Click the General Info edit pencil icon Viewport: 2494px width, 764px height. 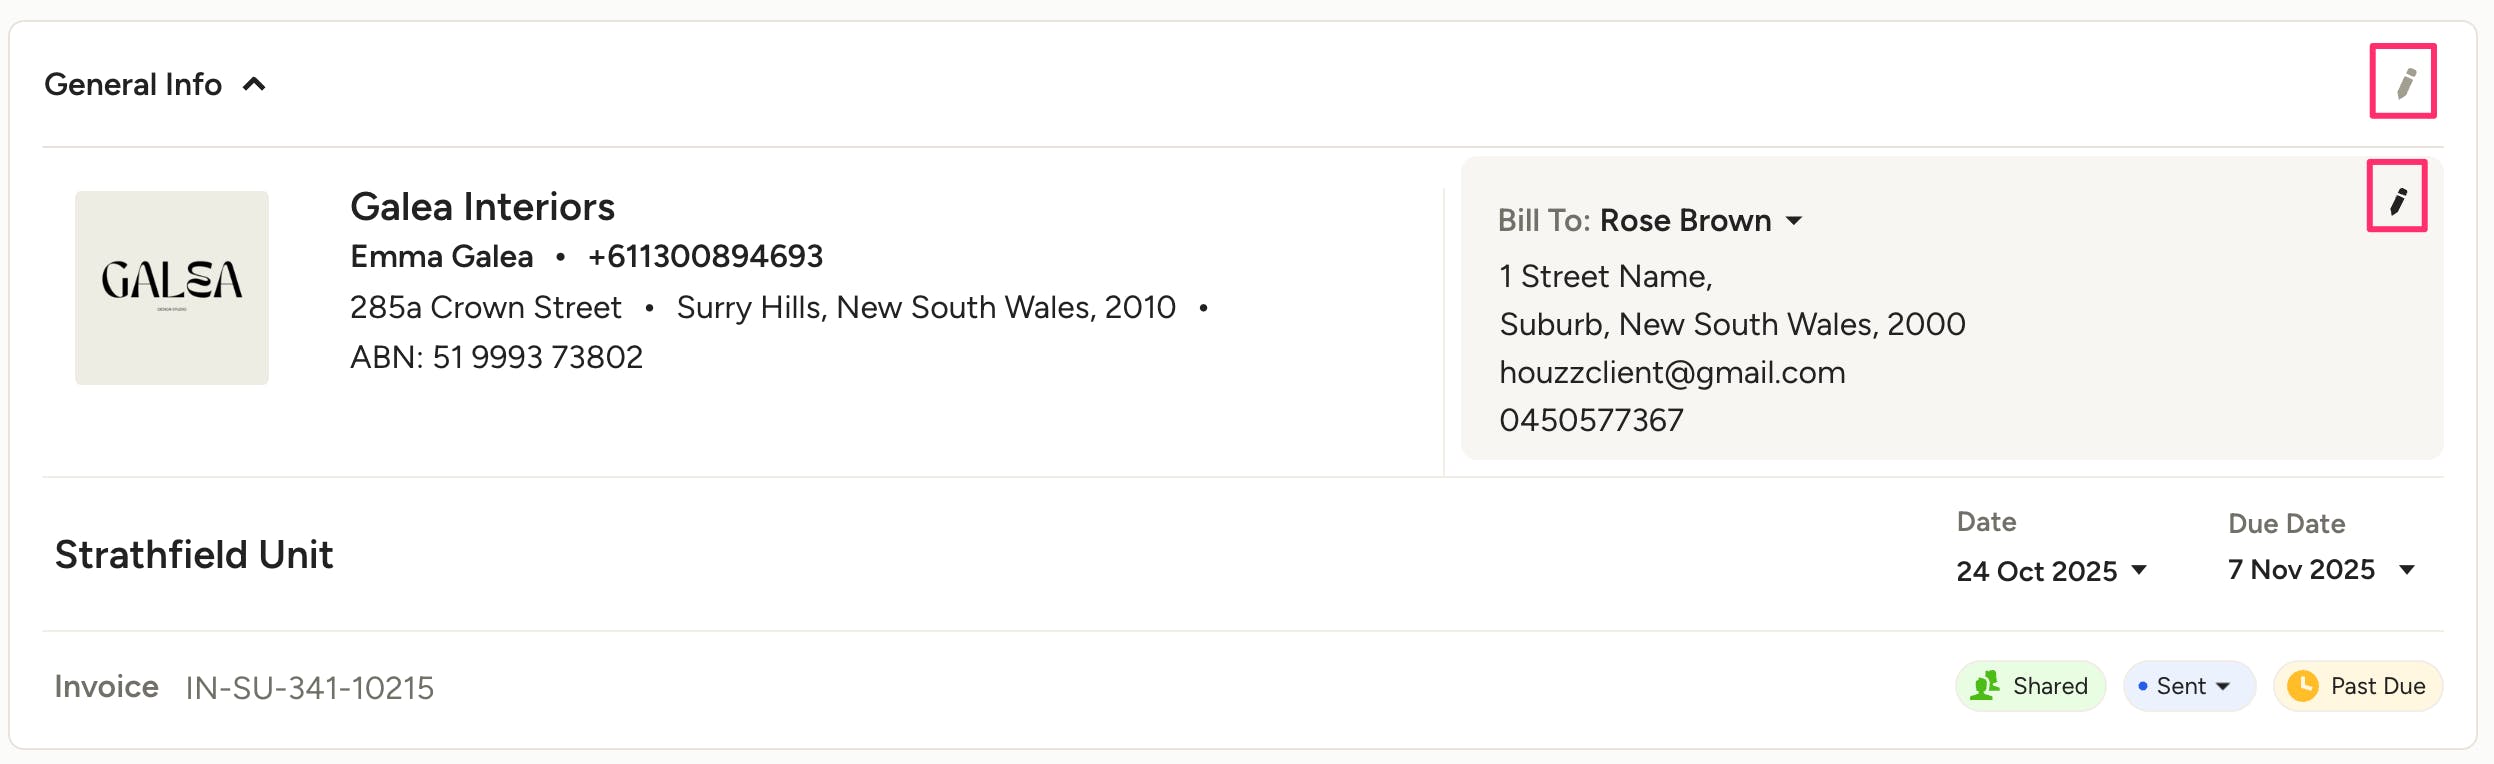(2405, 83)
